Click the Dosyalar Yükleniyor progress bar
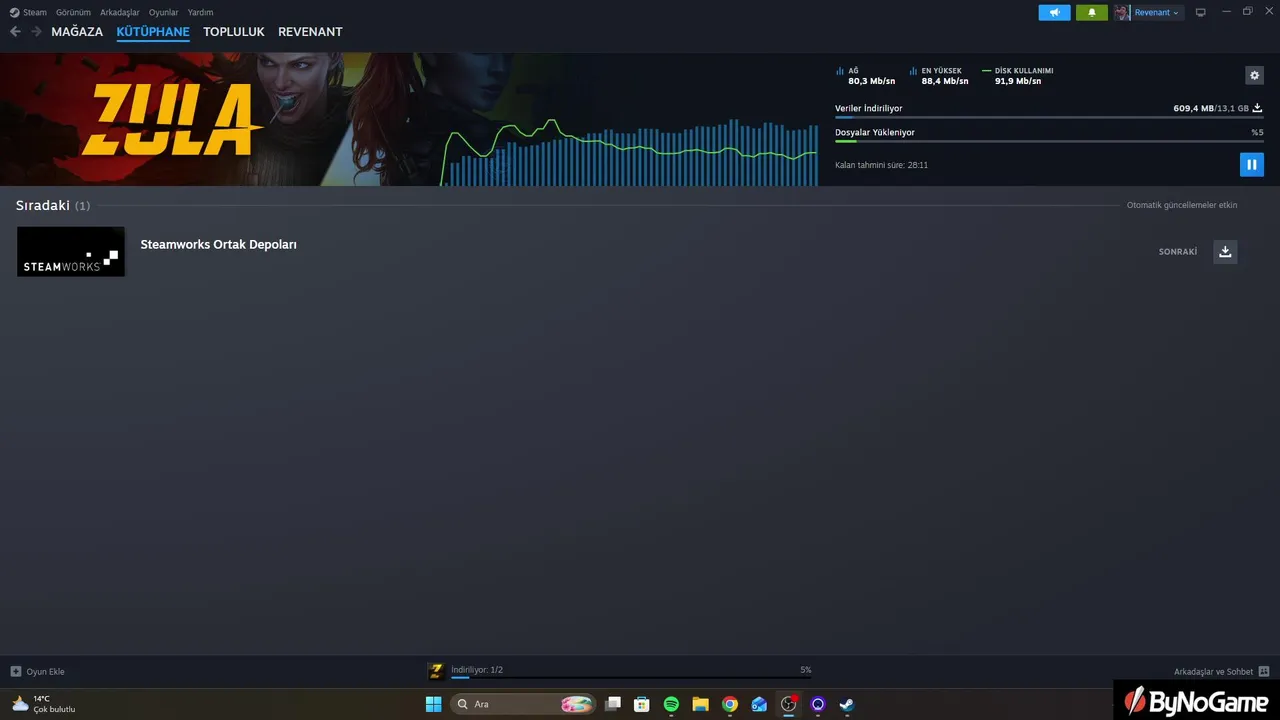The image size is (1280, 720). (1049, 141)
